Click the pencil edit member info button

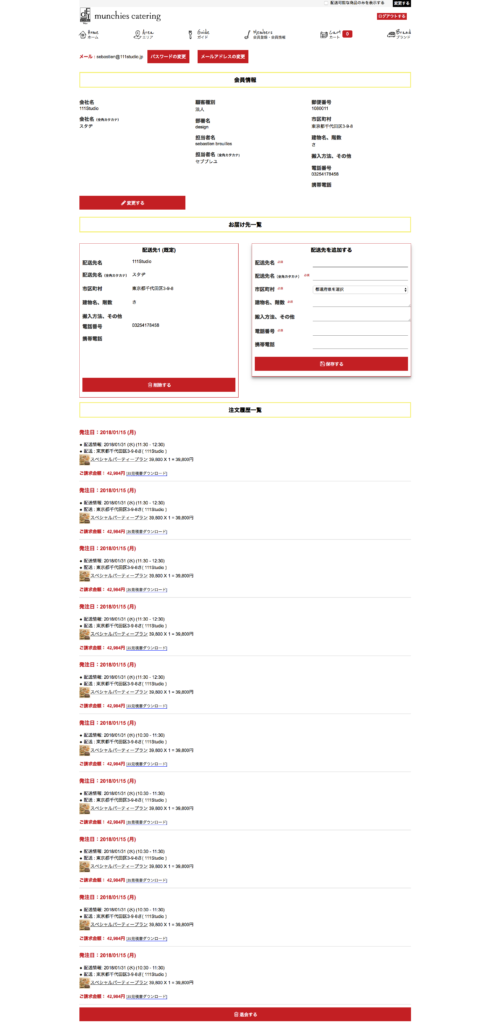[133, 202]
